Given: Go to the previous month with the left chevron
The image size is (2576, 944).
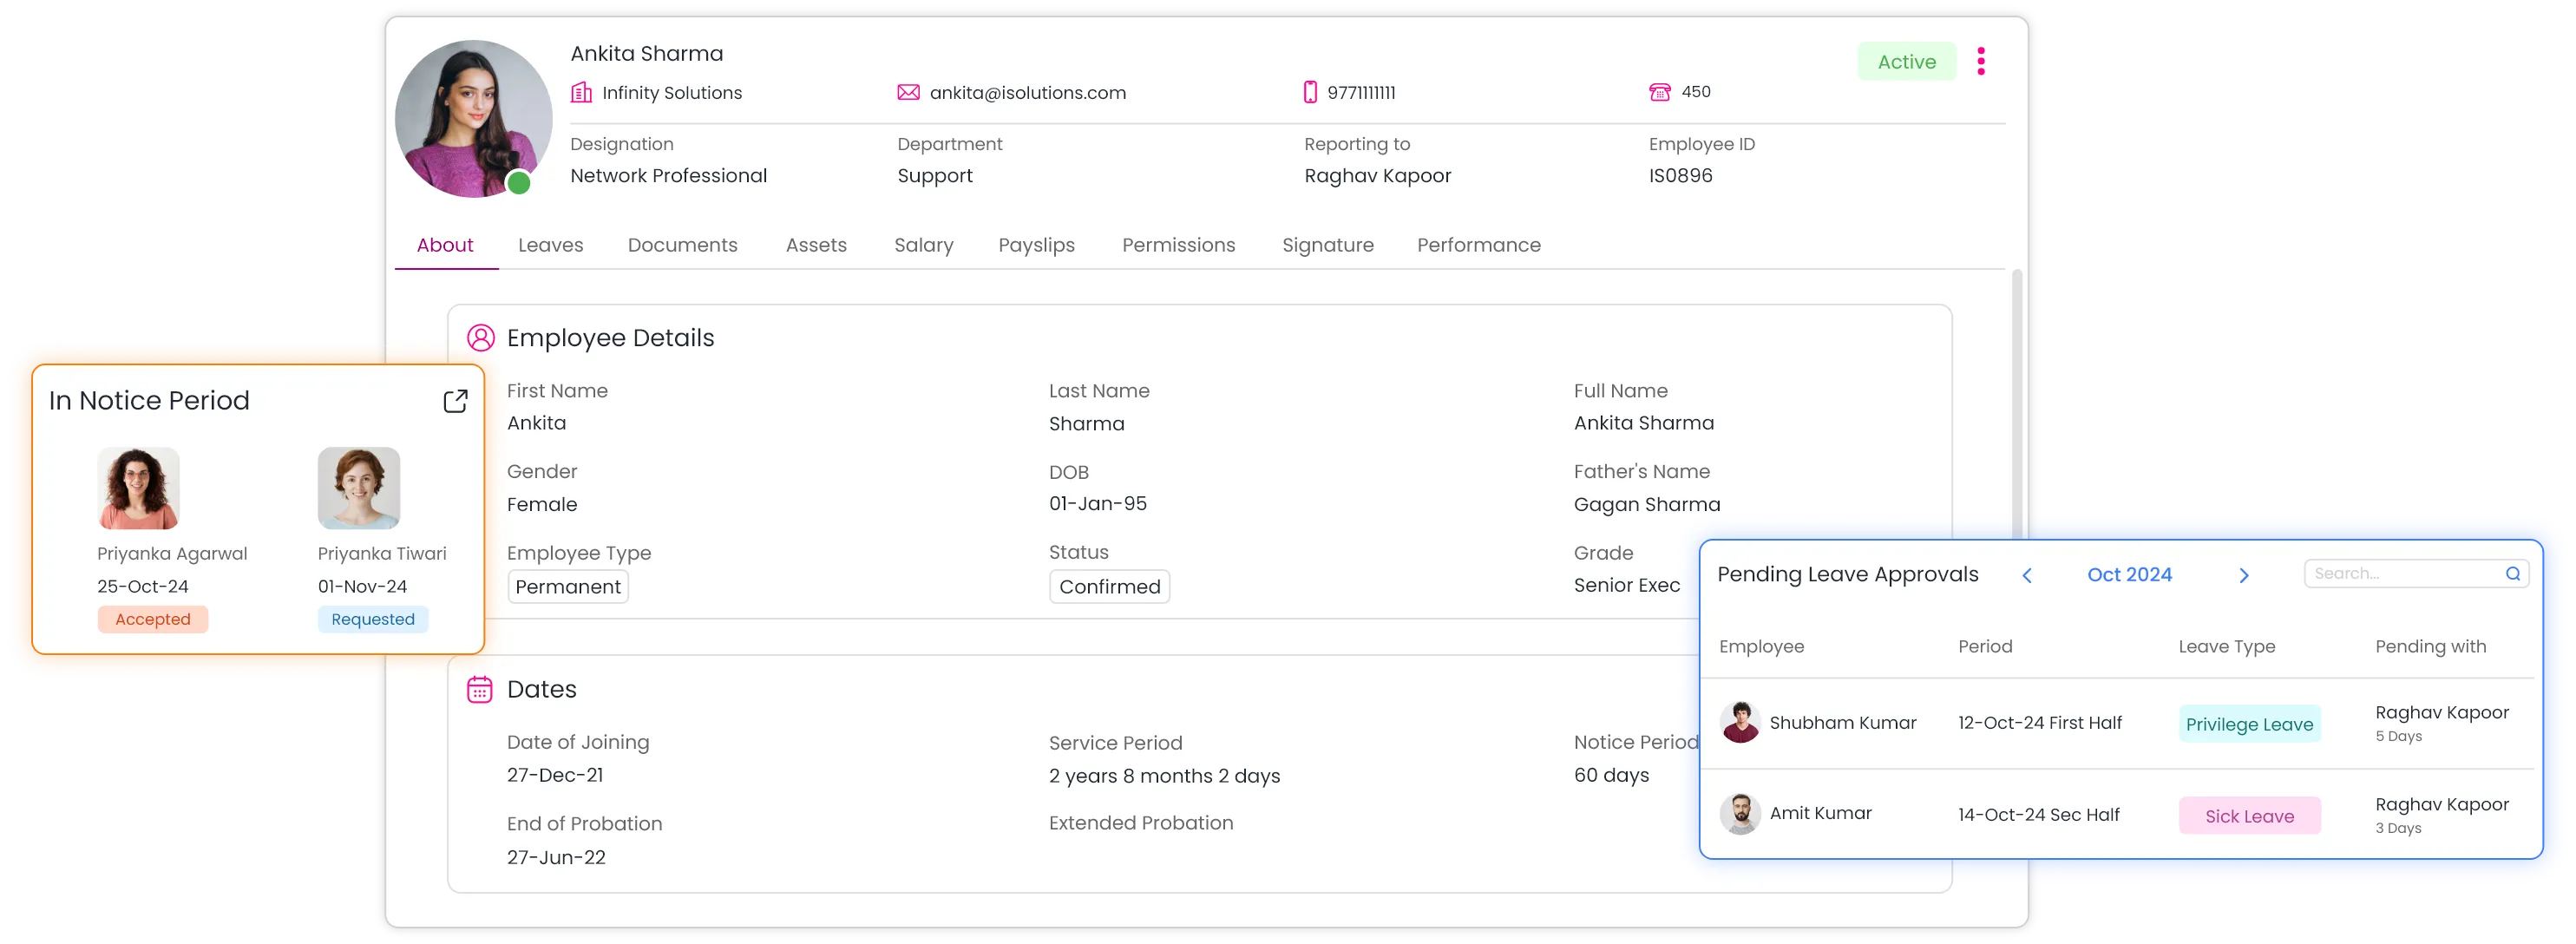Looking at the screenshot, I should 2027,575.
